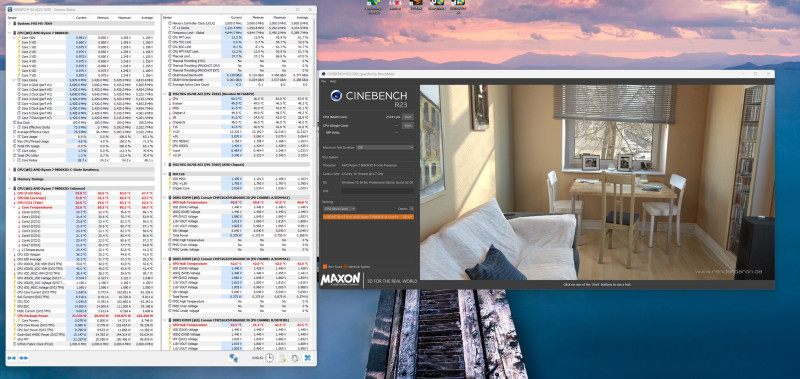Collapse the Core Temperatures subtree
Image resolution: width=800 pixels, height=379 pixels.
14,208
